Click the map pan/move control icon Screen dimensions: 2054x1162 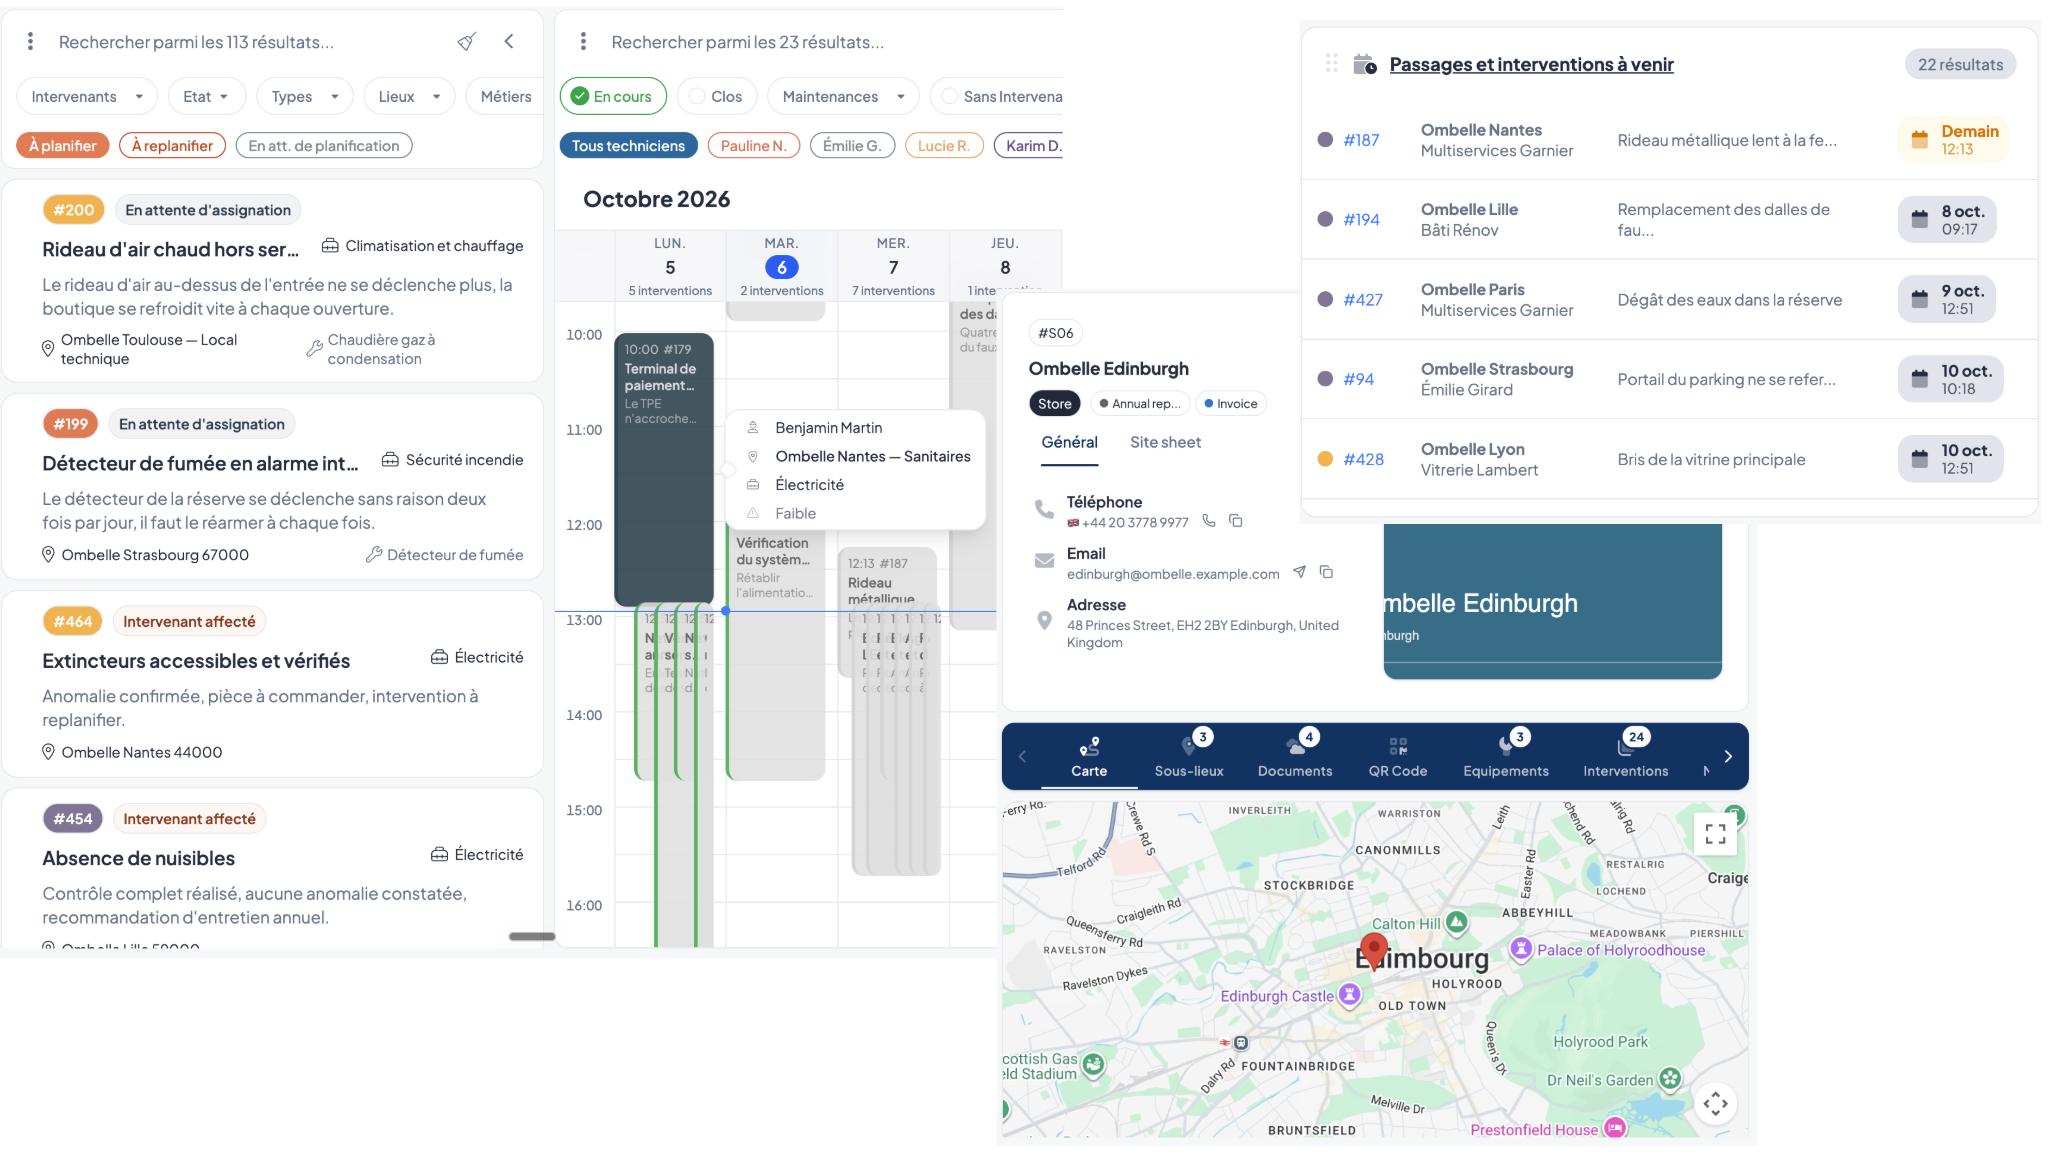tap(1715, 1104)
